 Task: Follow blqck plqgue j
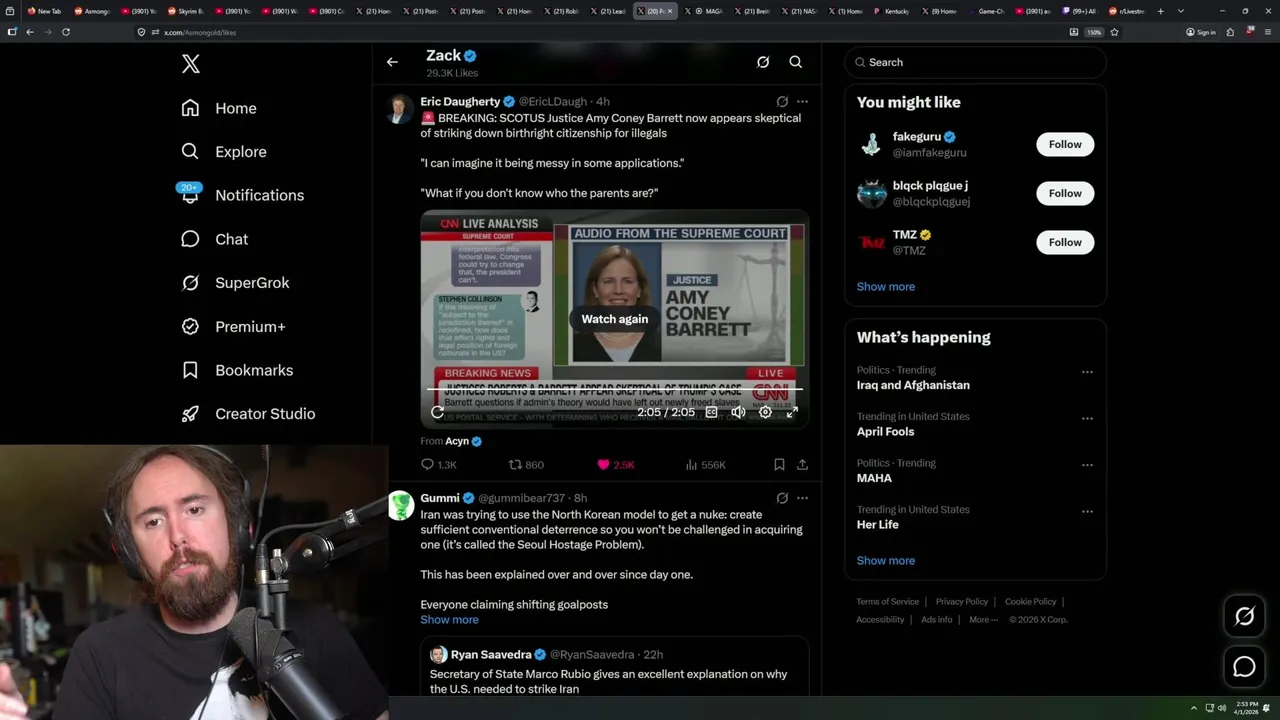point(1065,193)
